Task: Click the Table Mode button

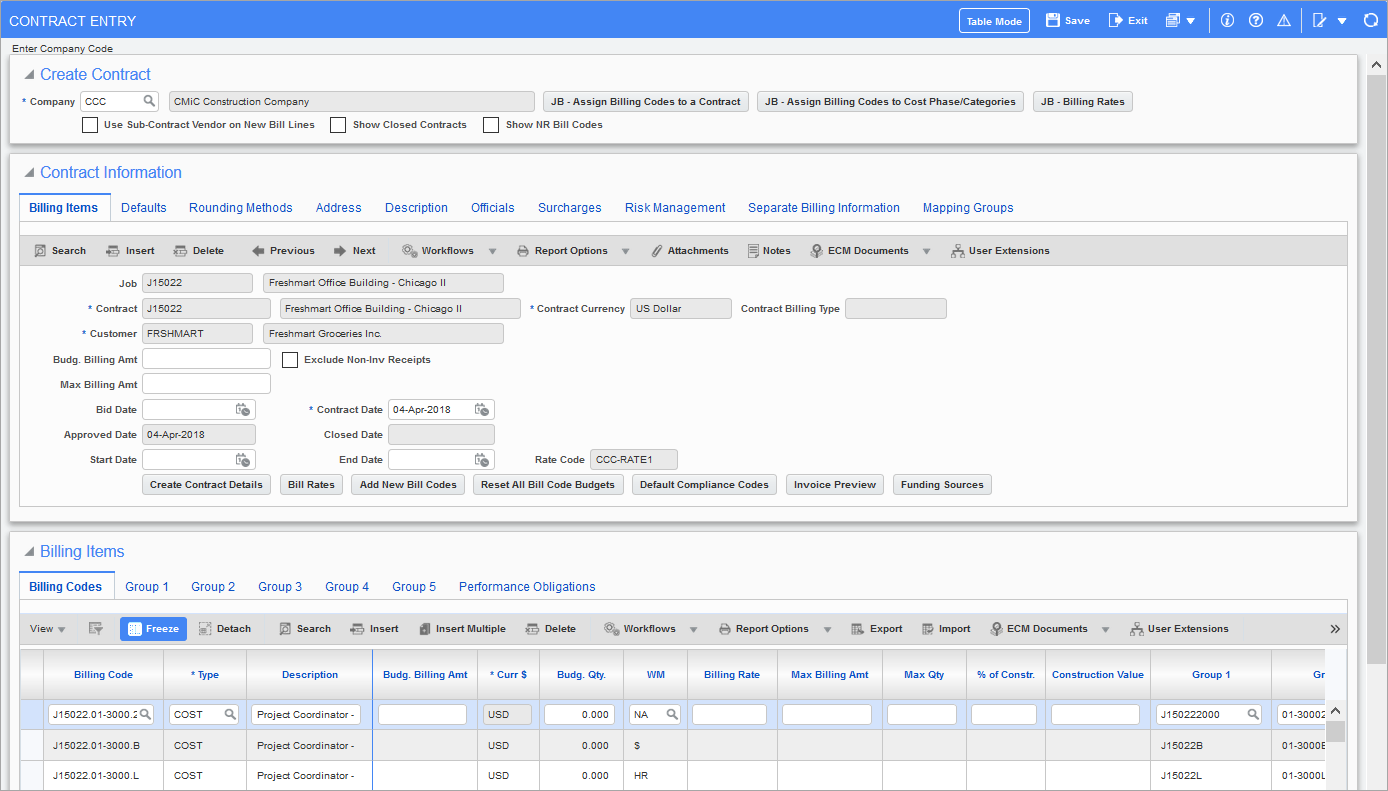Action: coord(994,21)
